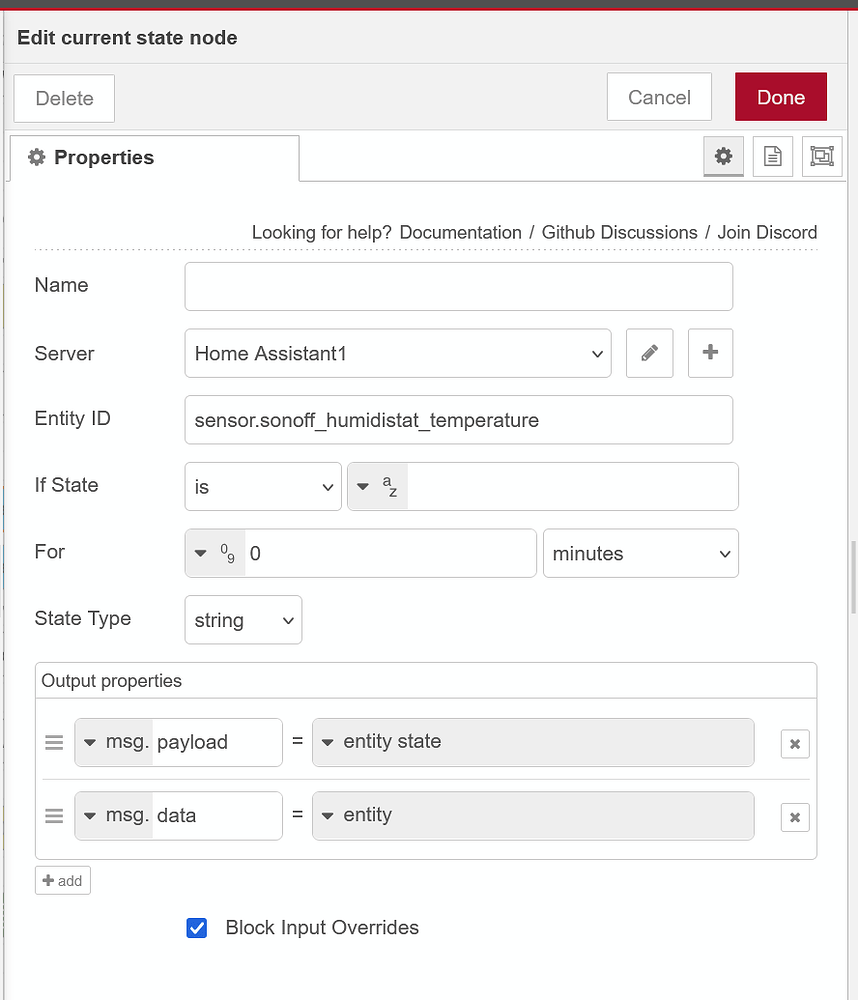Click the drag handle beside msg.payload
Image resolution: width=858 pixels, height=1000 pixels.
coord(53,742)
